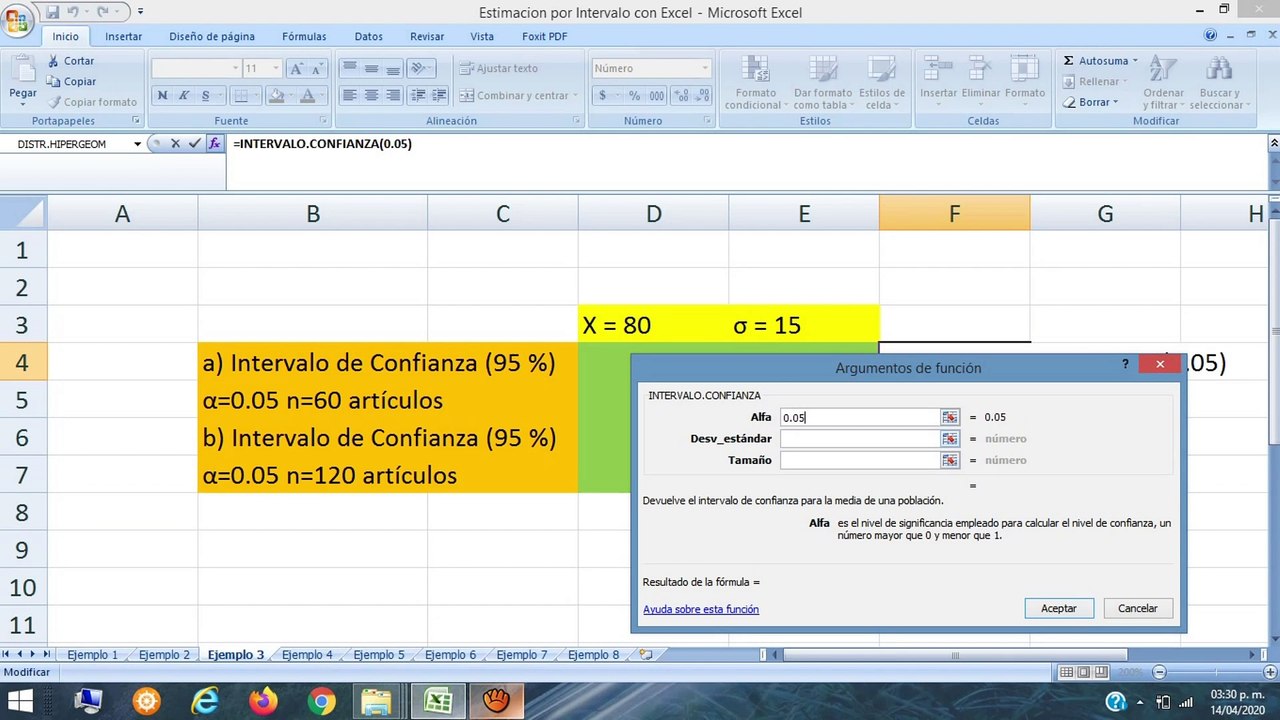Screen dimensions: 1280x720
Task: Click the zoom slider on the status bar
Action: point(1214,672)
